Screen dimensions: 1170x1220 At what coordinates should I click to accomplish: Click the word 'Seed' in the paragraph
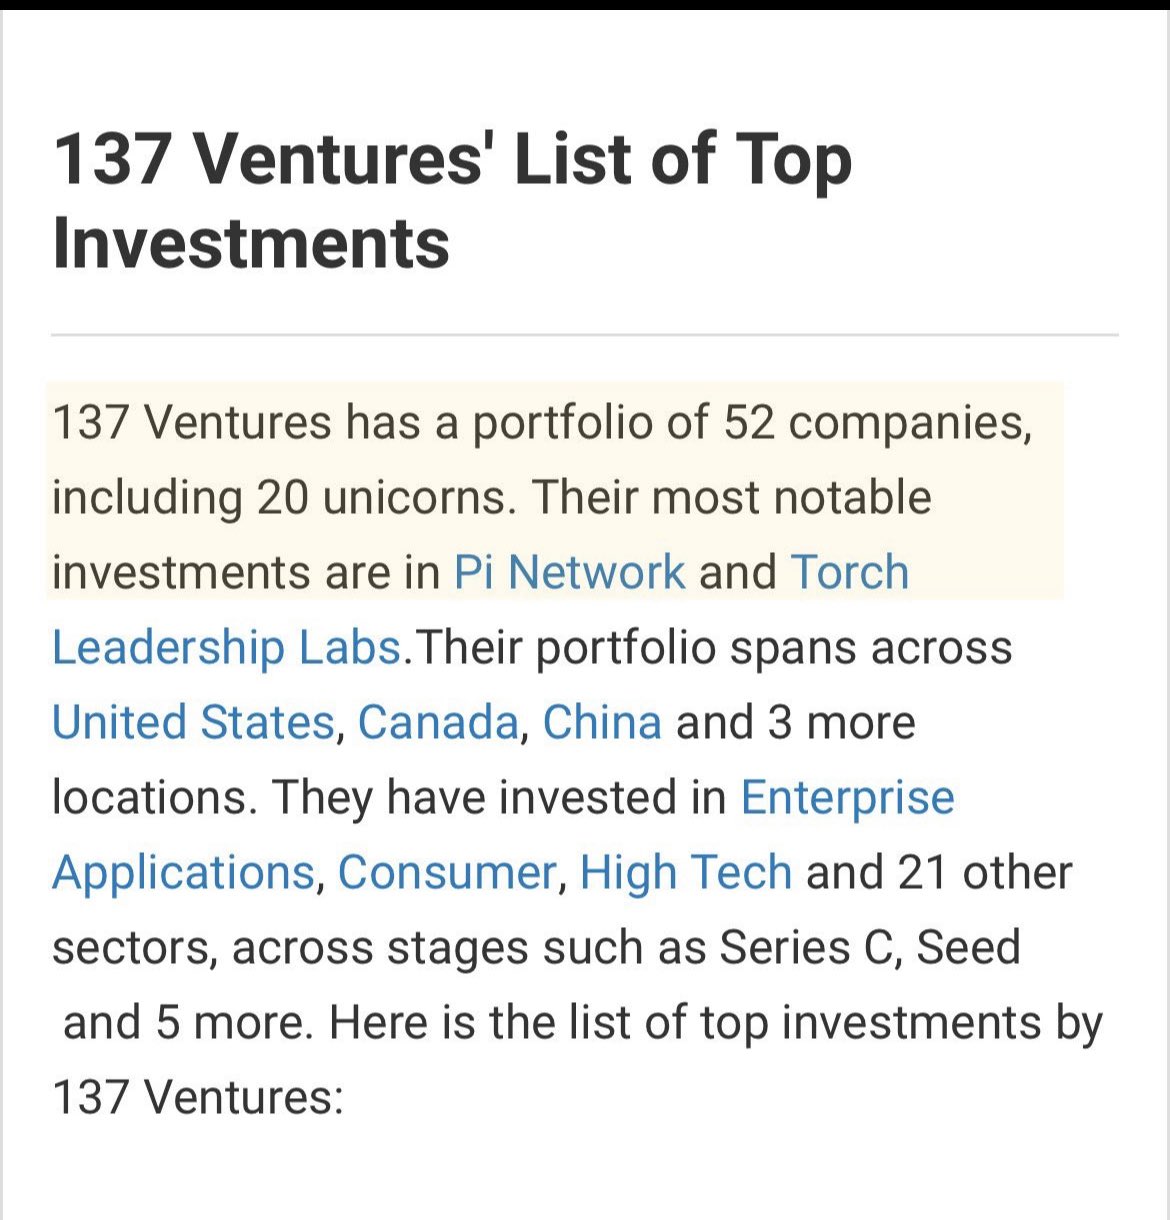[968, 948]
